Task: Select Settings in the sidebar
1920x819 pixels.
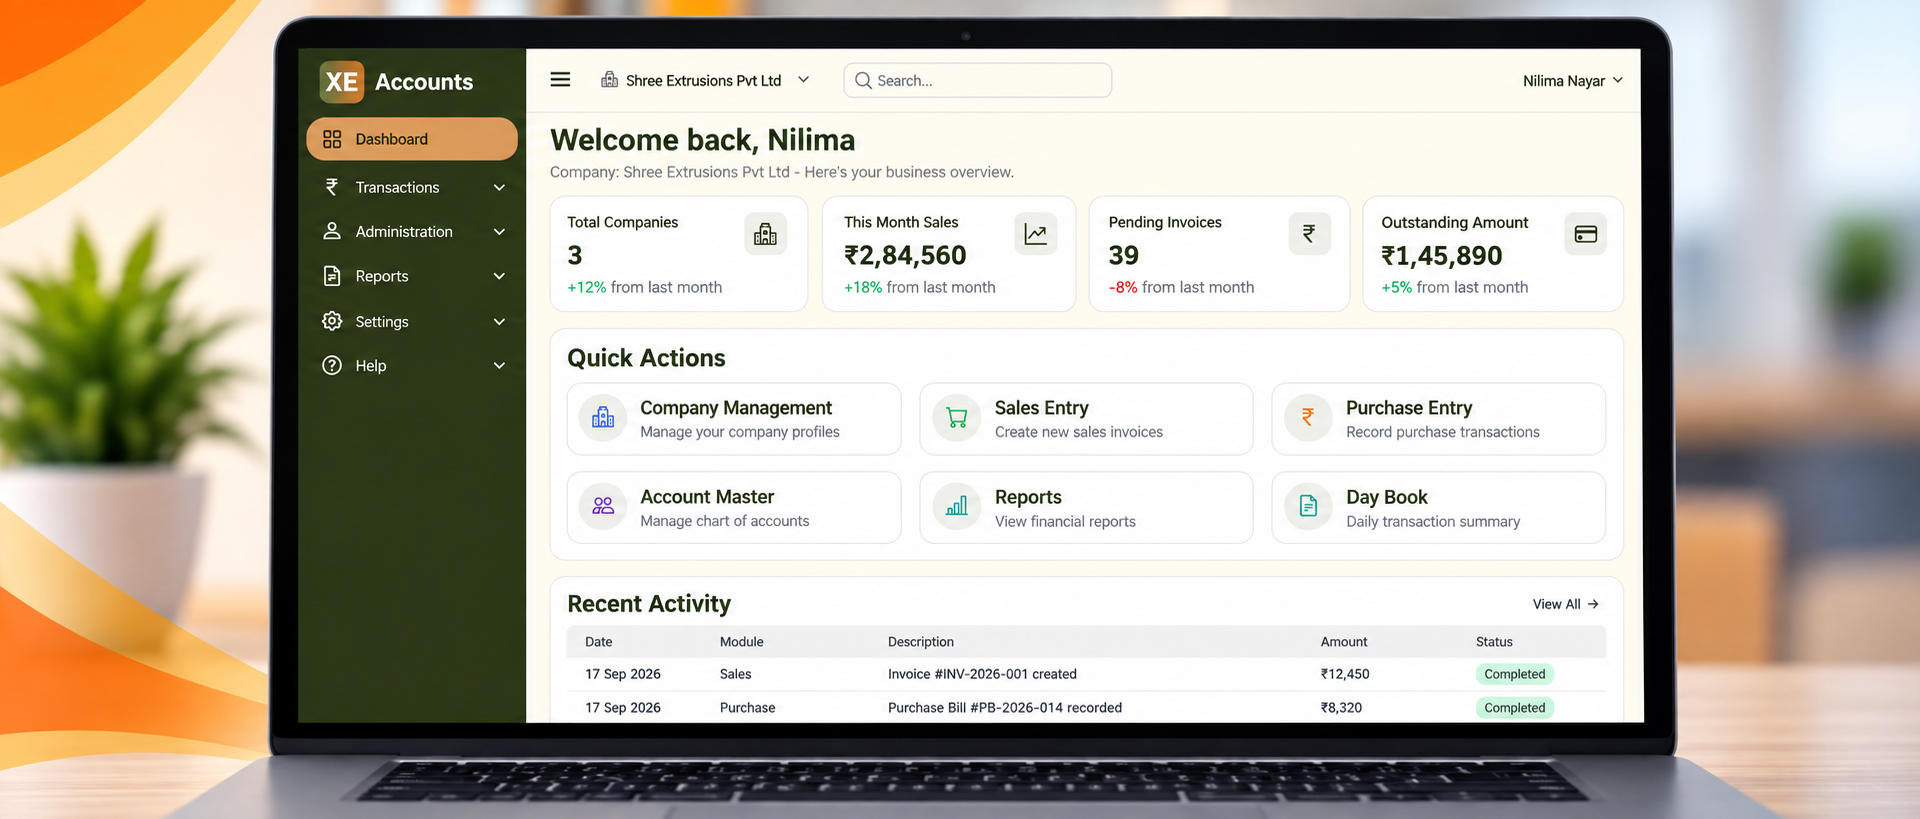Action: point(412,321)
